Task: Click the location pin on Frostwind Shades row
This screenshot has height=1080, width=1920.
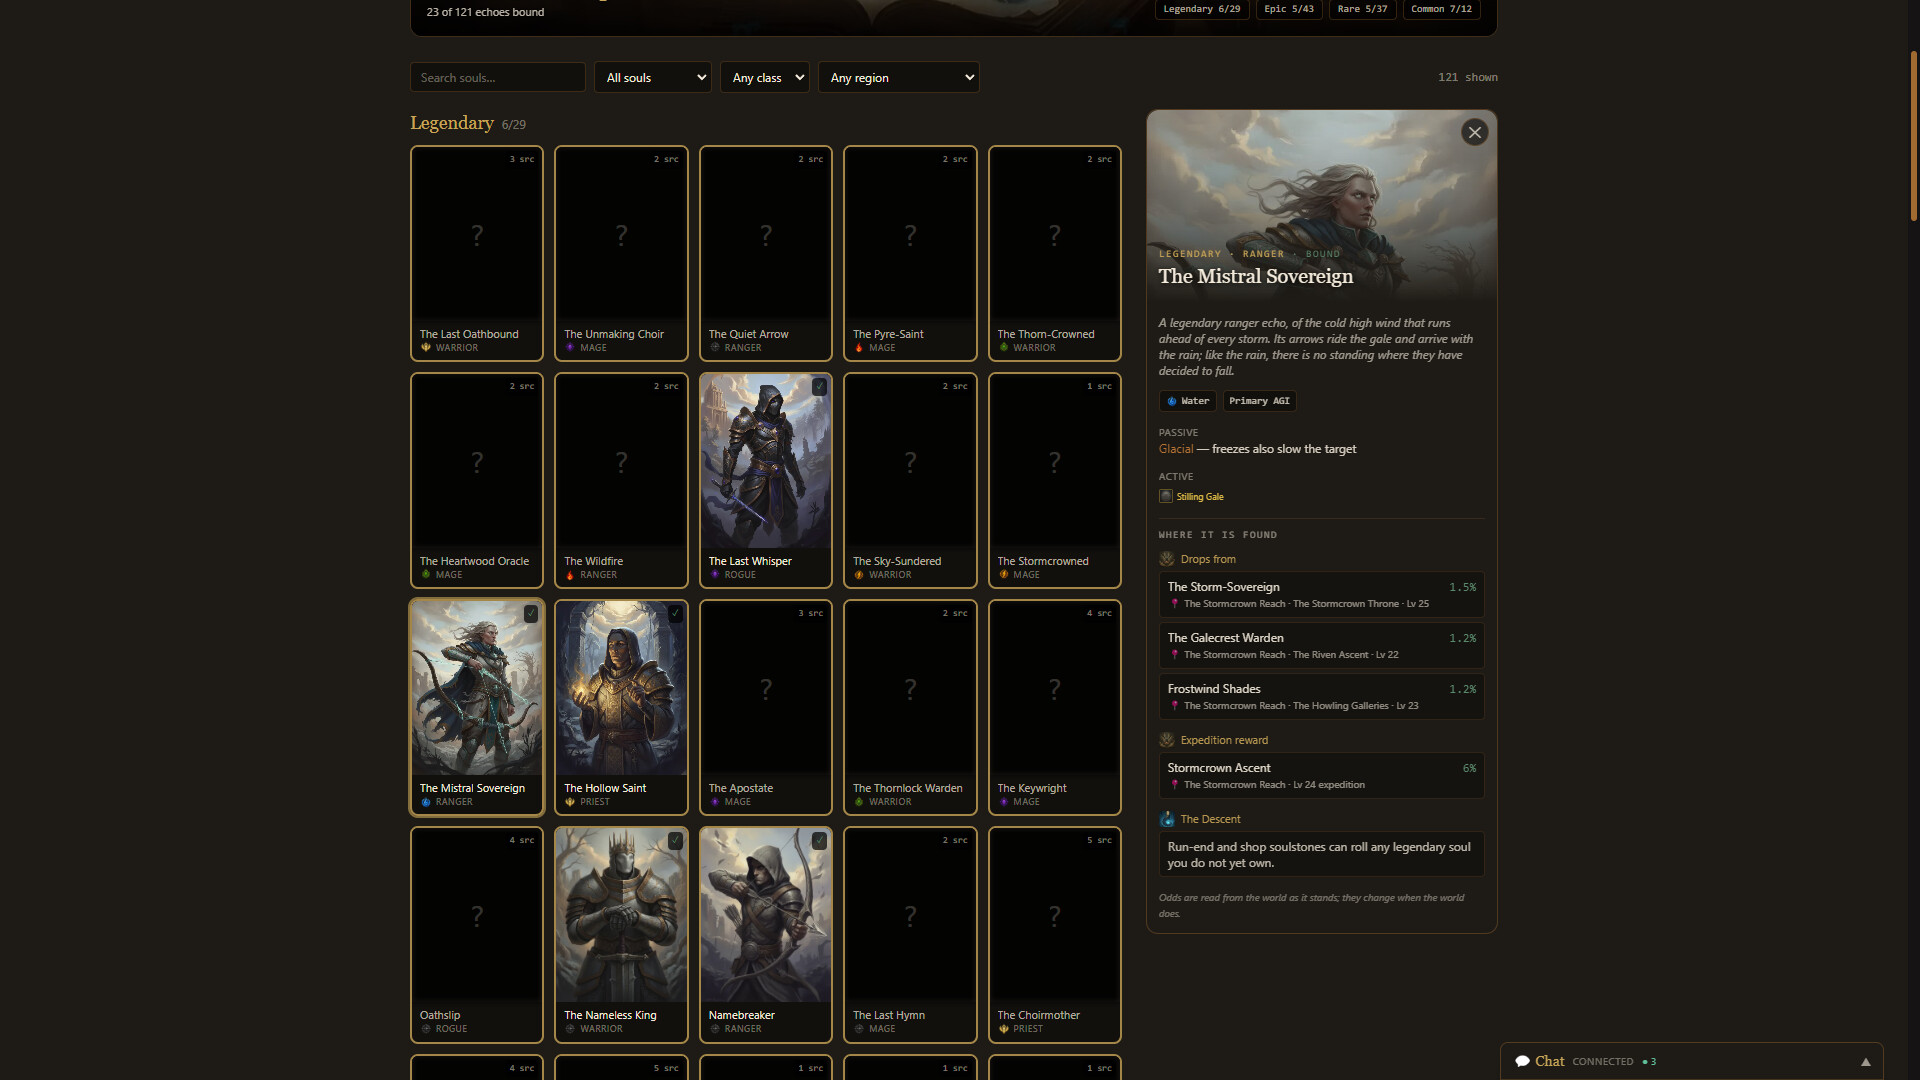Action: [x=1174, y=706]
